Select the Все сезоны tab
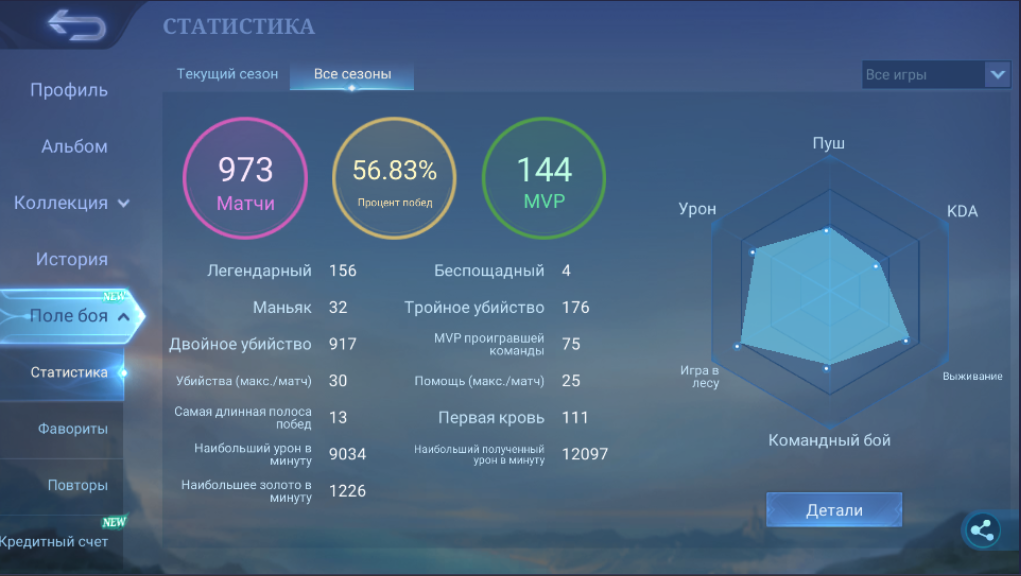1021x576 pixels. [x=352, y=75]
